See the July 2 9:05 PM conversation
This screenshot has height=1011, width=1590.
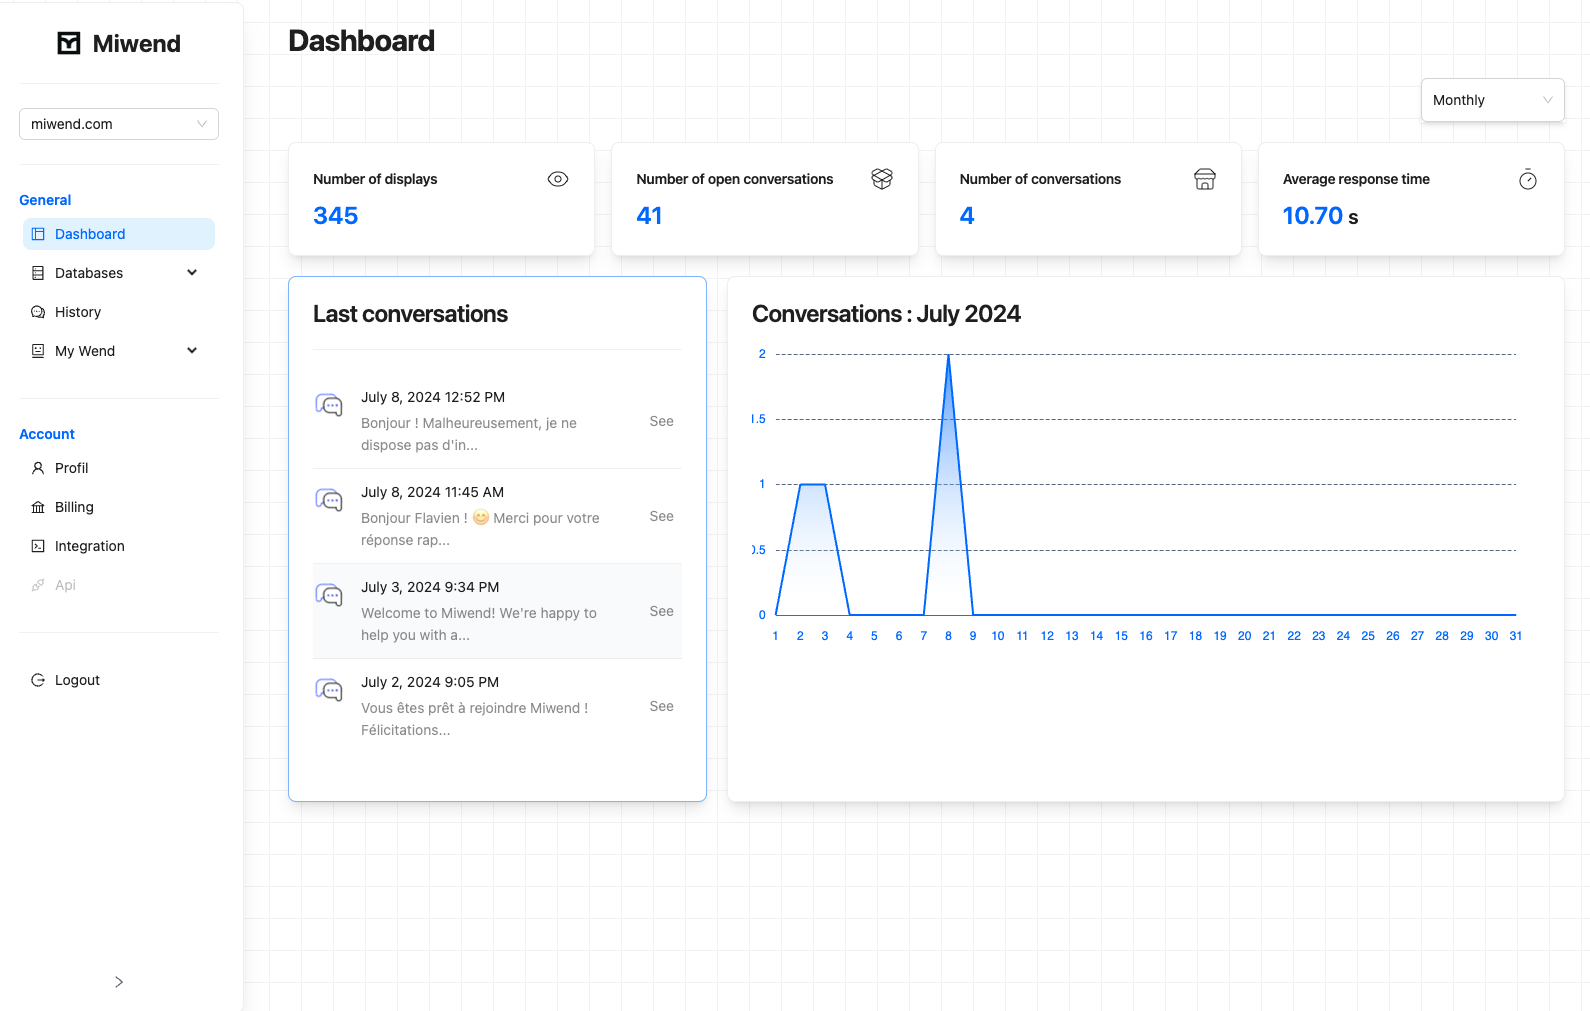point(661,706)
